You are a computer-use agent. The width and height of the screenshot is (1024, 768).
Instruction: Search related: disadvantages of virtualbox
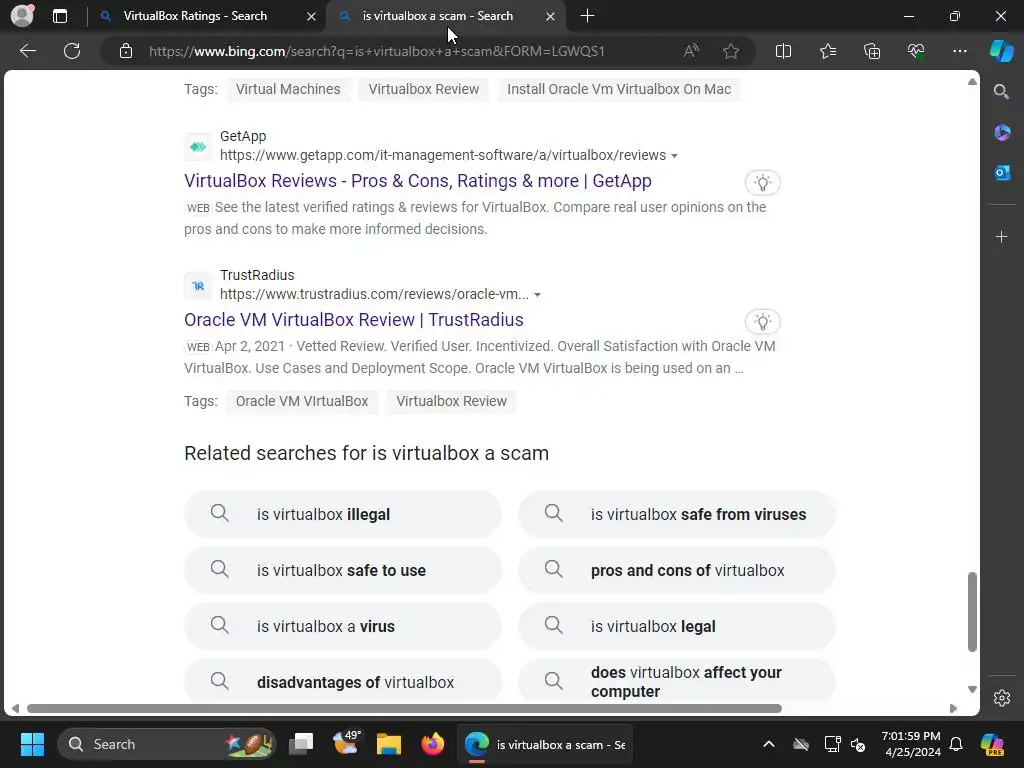click(x=343, y=682)
